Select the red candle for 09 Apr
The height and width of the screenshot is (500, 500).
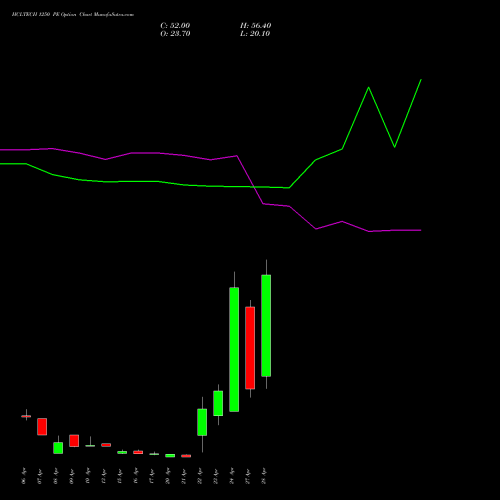click(x=74, y=441)
